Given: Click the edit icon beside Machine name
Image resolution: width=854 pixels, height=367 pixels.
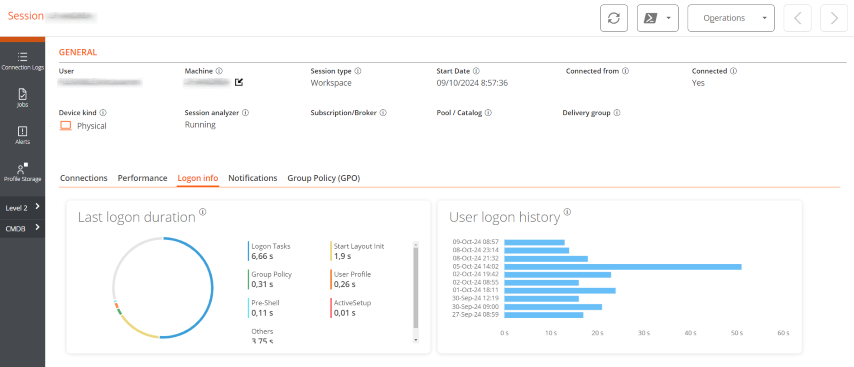Looking at the screenshot, I should pos(239,83).
